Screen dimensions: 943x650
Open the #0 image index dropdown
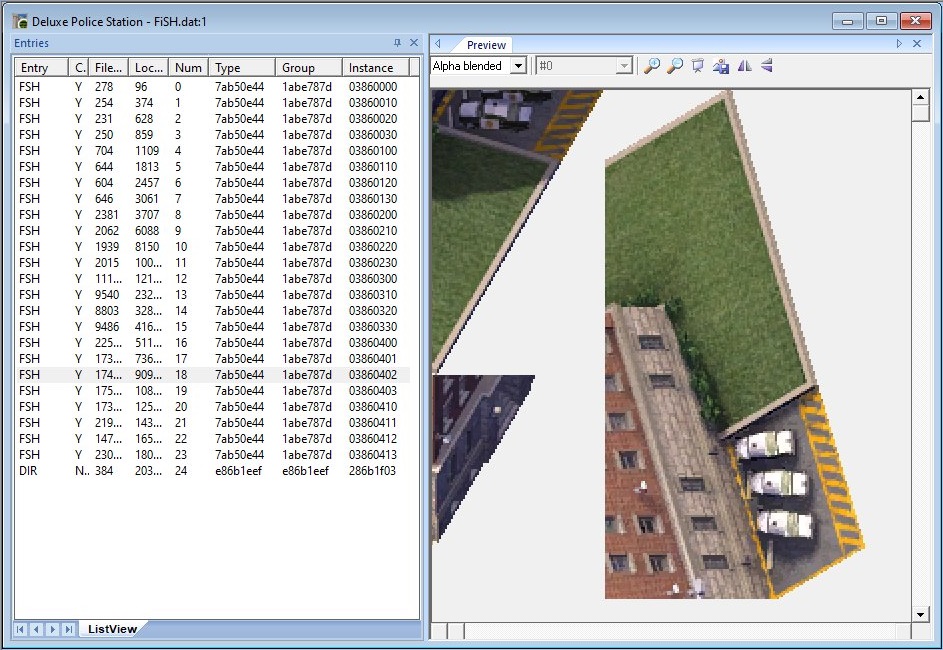624,66
